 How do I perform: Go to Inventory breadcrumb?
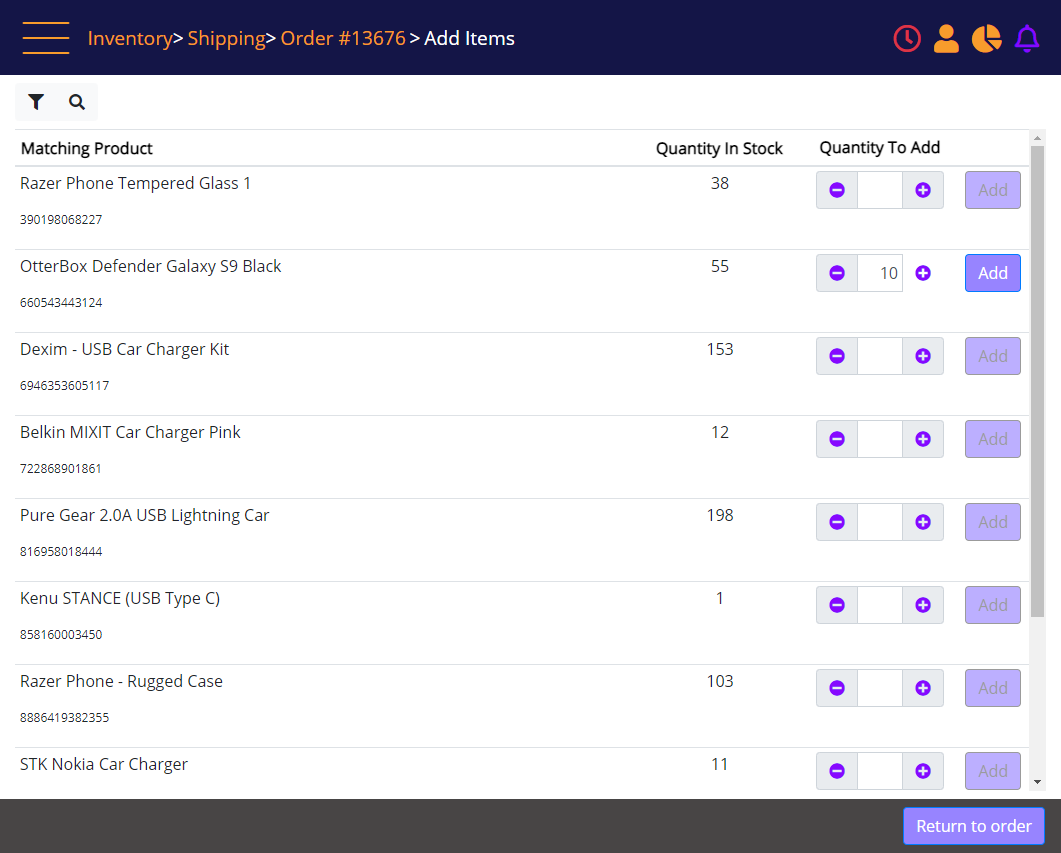point(130,39)
